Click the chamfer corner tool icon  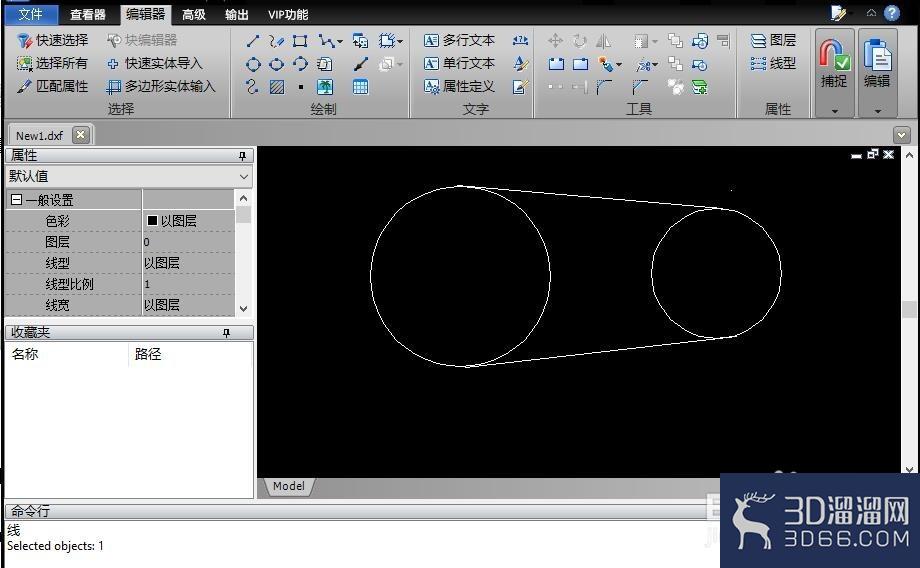coord(640,87)
